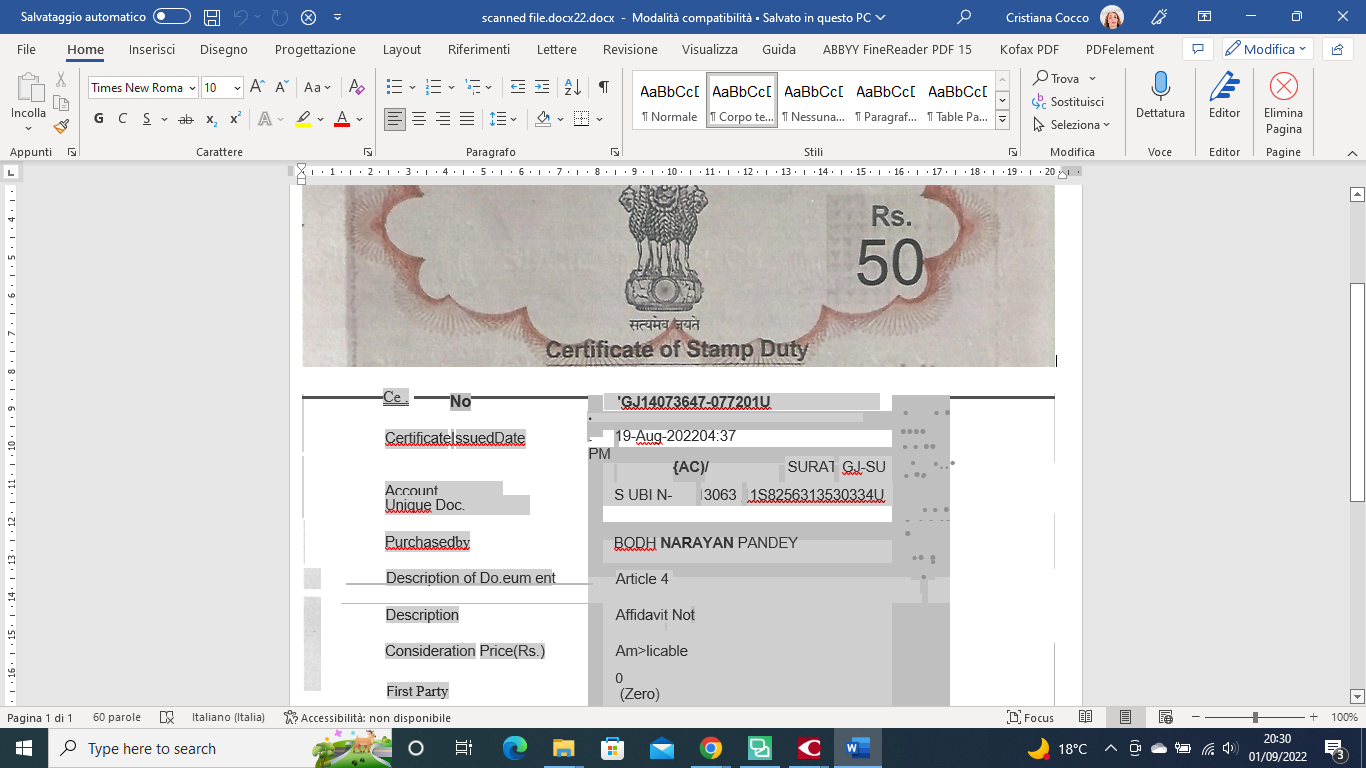Open bullet list dropdown arrow
The width and height of the screenshot is (1366, 768).
coord(410,87)
